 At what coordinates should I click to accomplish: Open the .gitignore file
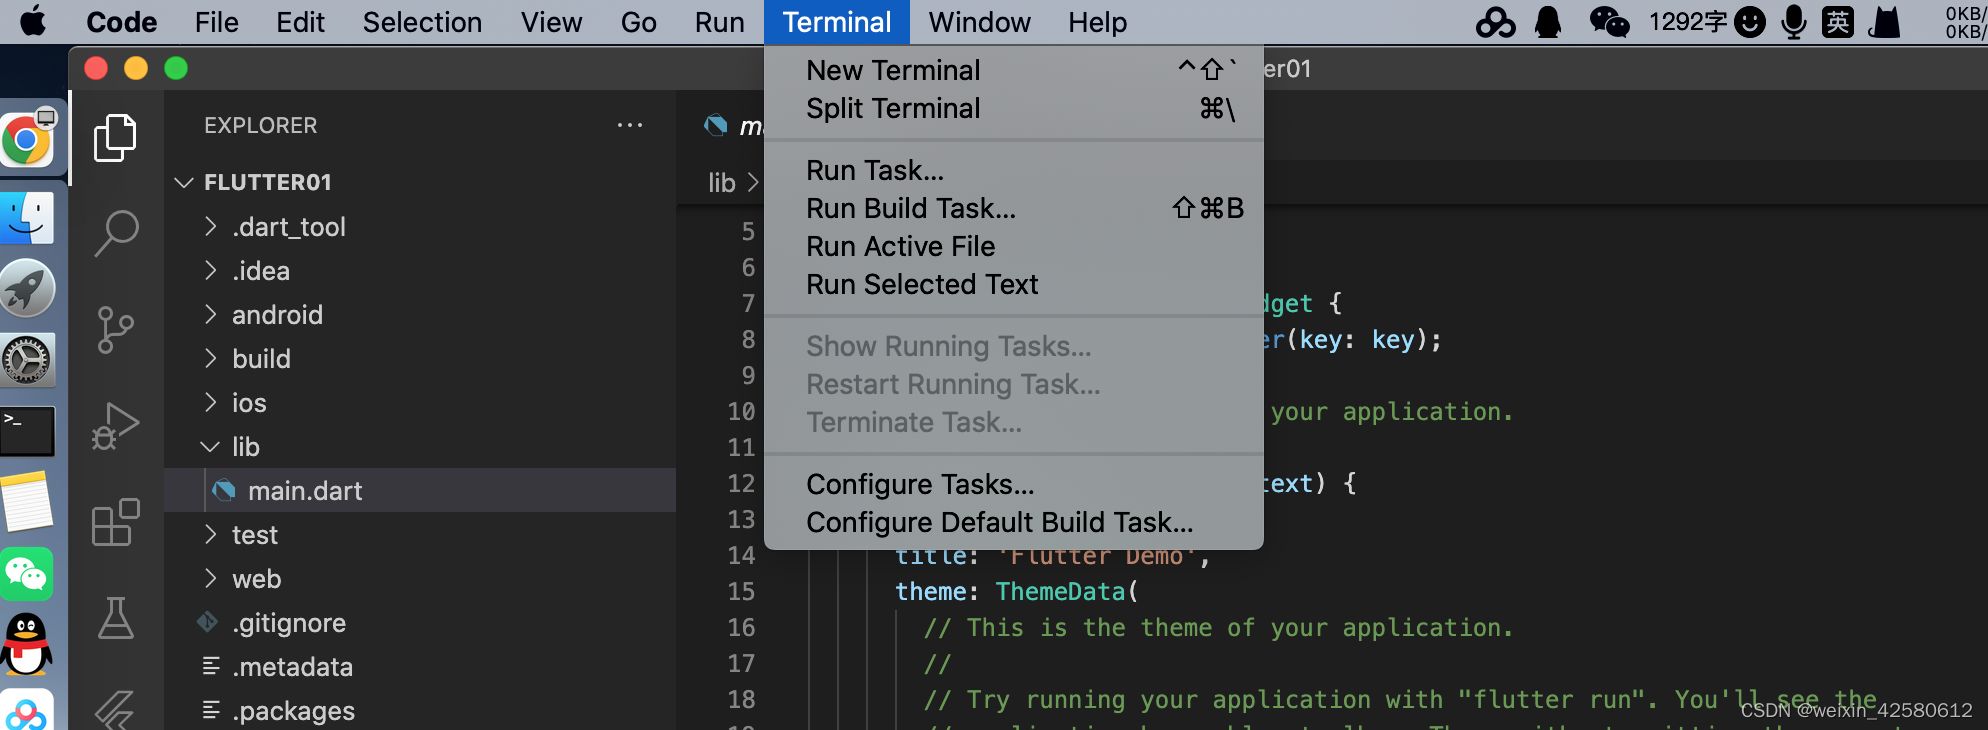click(420, 622)
